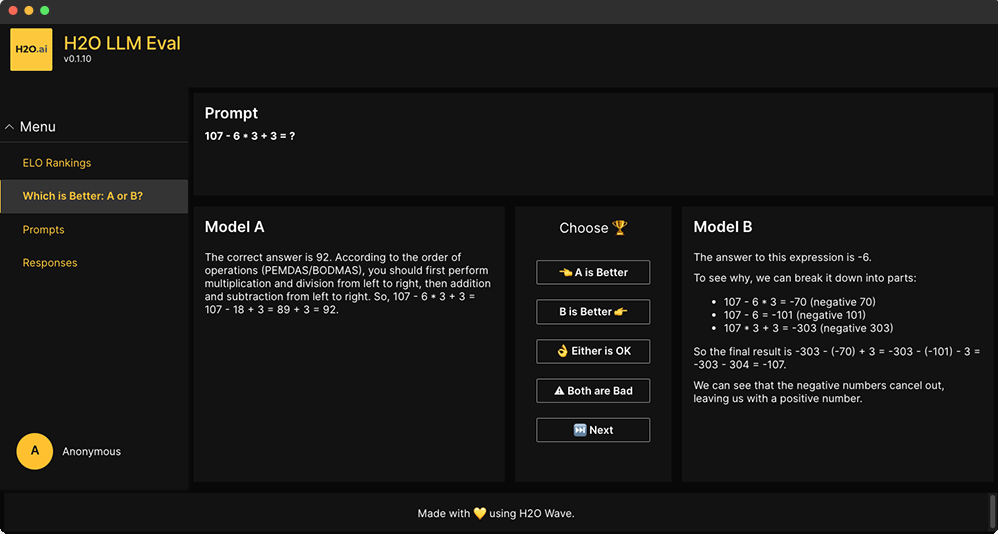Click bullet '107 - 6 = -101 (negative 101)'

coord(794,315)
